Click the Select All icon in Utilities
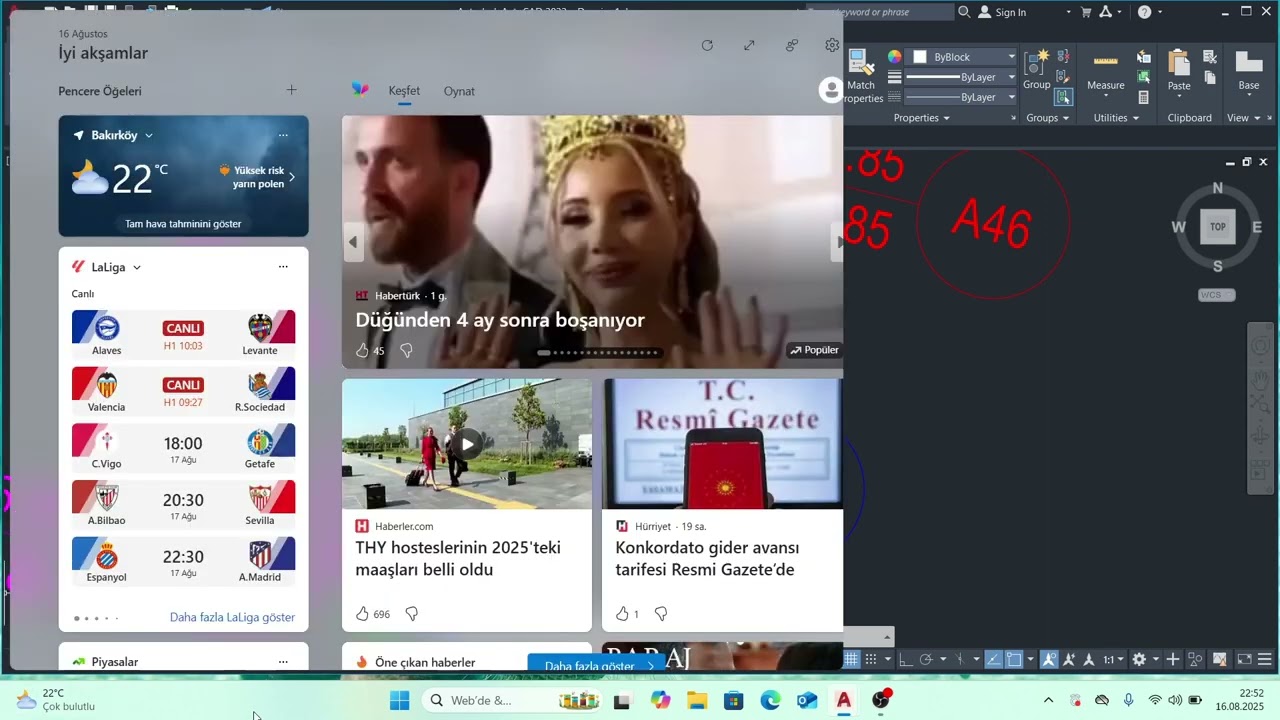Screen dimensions: 1280x720 pyautogui.click(x=1143, y=76)
